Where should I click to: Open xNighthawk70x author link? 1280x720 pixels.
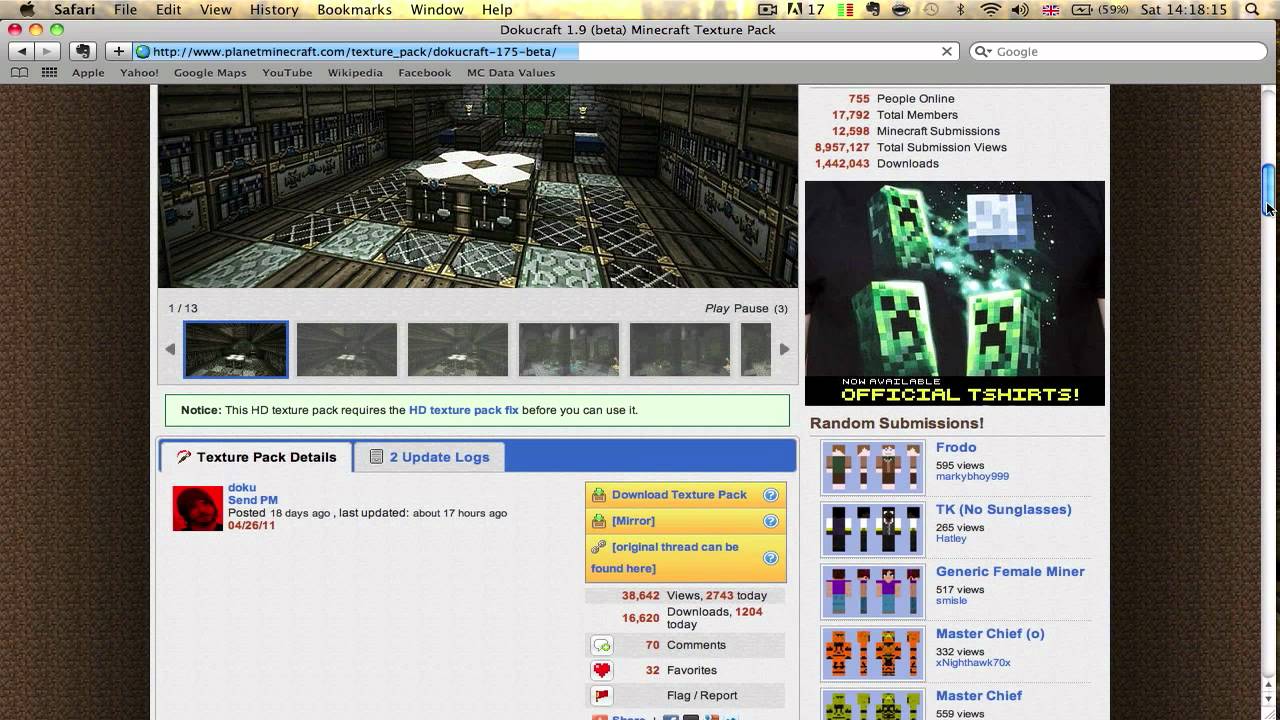click(x=973, y=662)
